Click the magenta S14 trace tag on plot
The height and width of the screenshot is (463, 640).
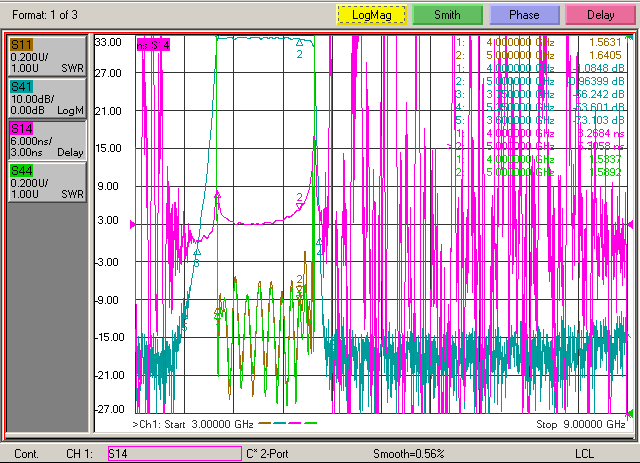pos(153,45)
